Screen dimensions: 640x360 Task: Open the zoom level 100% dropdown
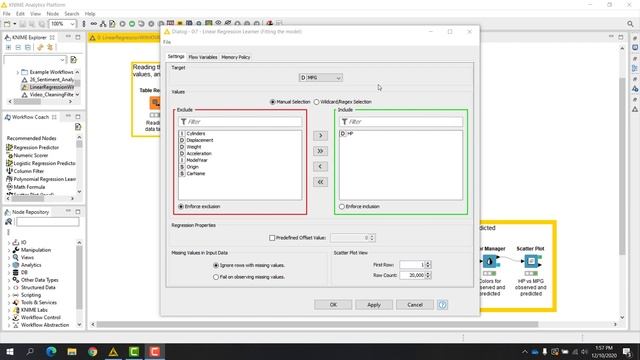point(72,24)
